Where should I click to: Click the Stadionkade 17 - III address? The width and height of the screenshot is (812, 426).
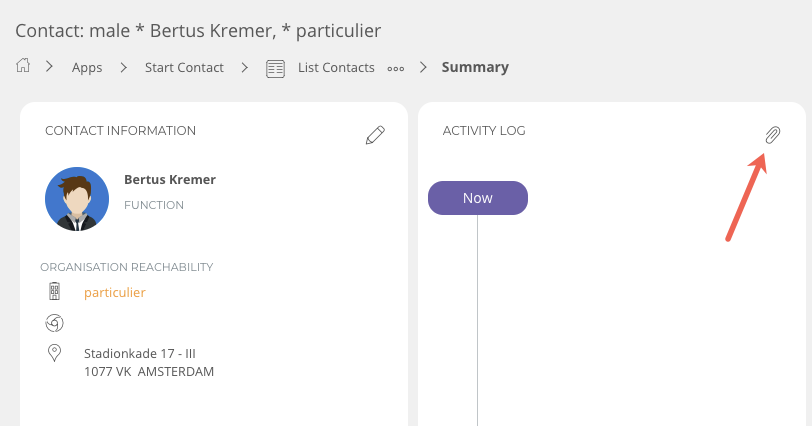pyautogui.click(x=140, y=352)
